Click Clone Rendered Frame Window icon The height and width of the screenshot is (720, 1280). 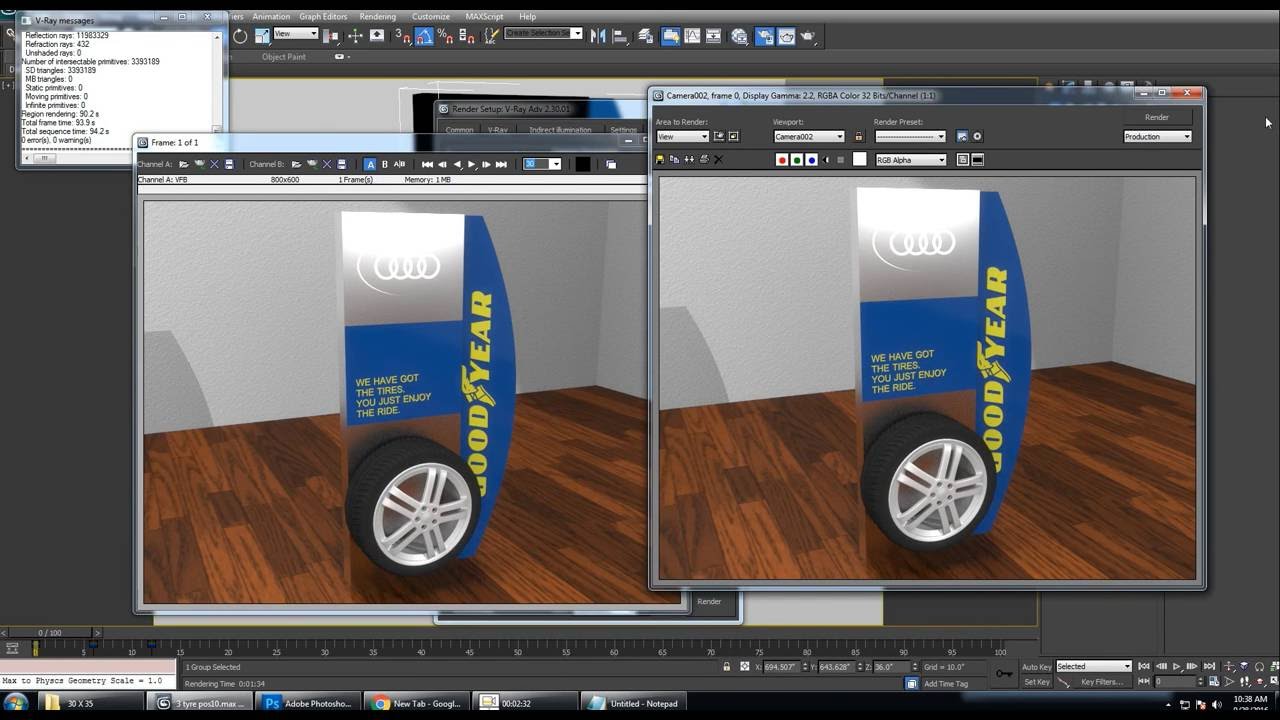pyautogui.click(x=689, y=160)
